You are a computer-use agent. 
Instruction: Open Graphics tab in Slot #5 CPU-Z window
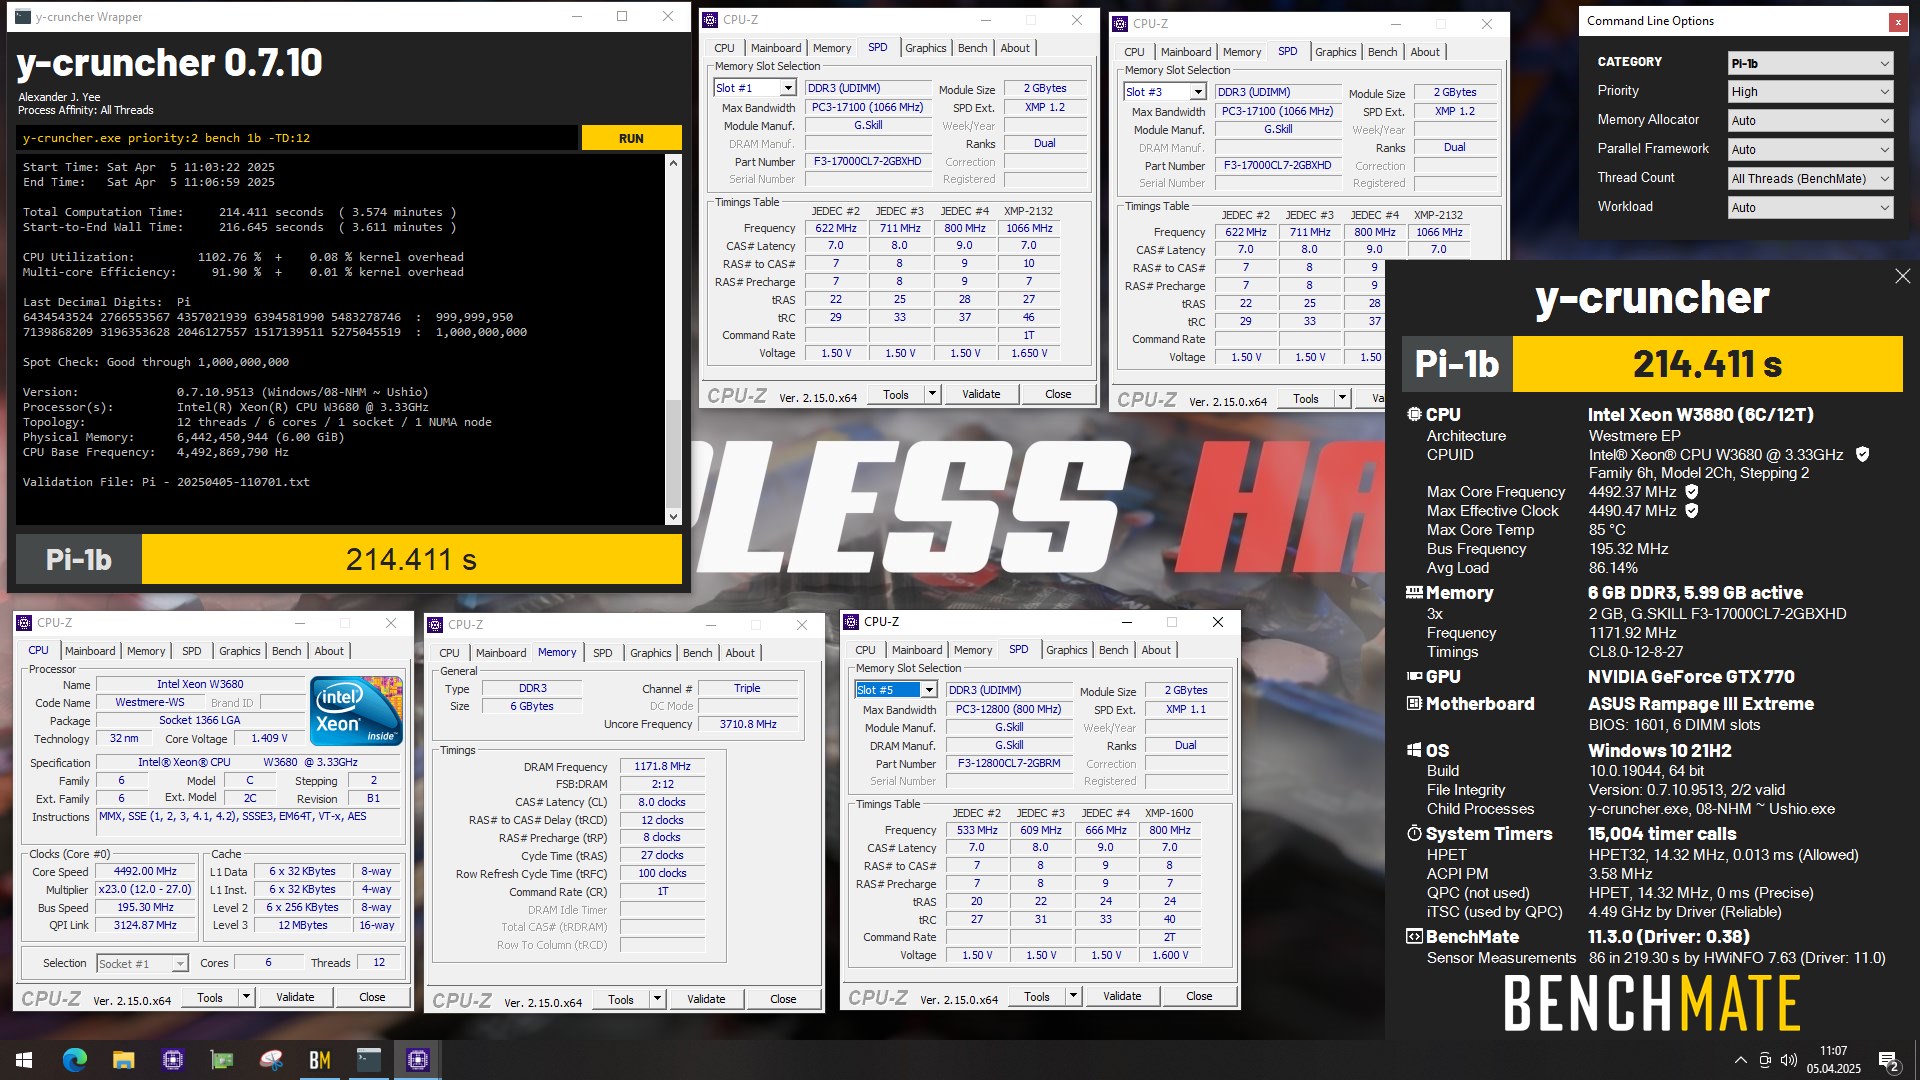[1066, 650]
